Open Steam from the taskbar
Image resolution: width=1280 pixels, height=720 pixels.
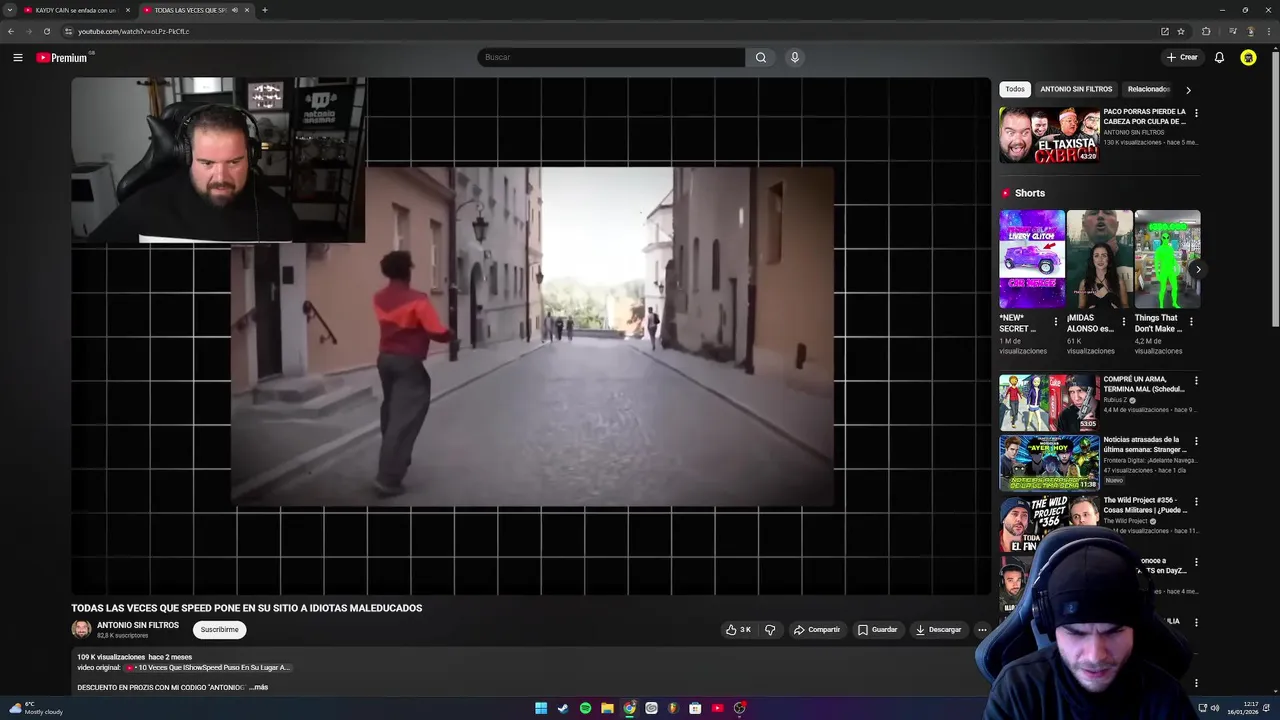(563, 708)
